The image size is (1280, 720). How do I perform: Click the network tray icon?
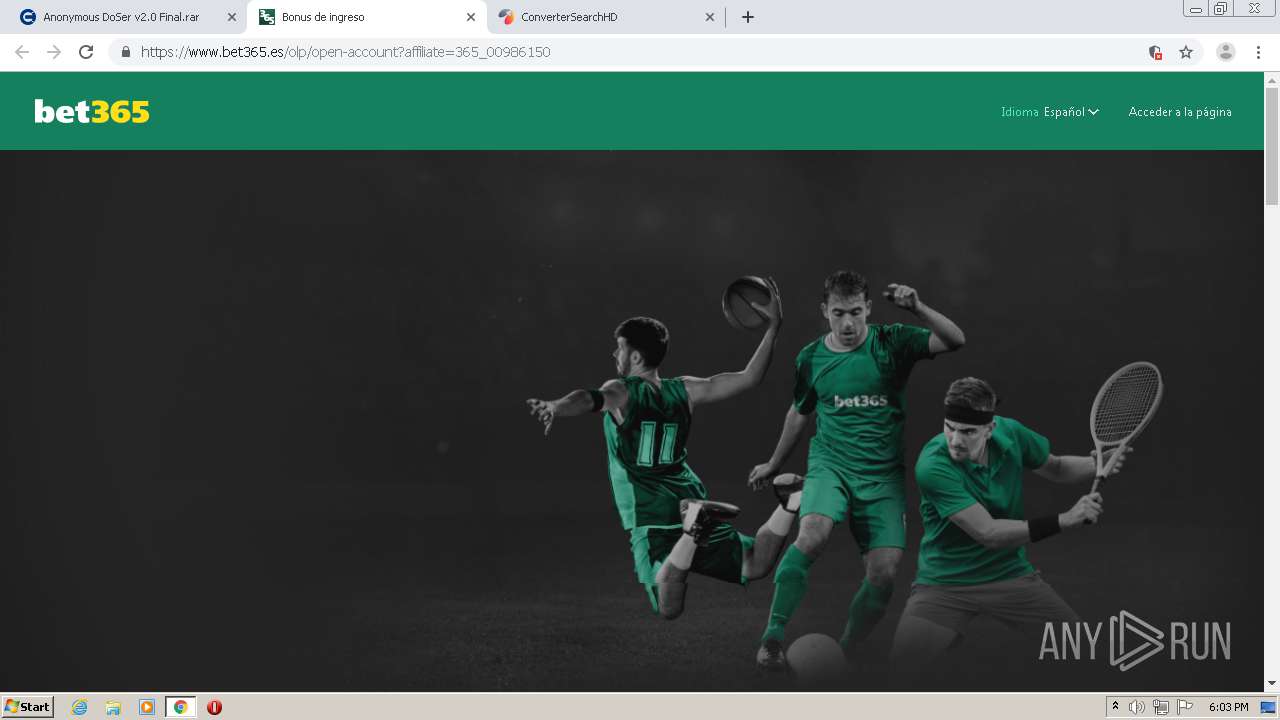coord(1161,707)
